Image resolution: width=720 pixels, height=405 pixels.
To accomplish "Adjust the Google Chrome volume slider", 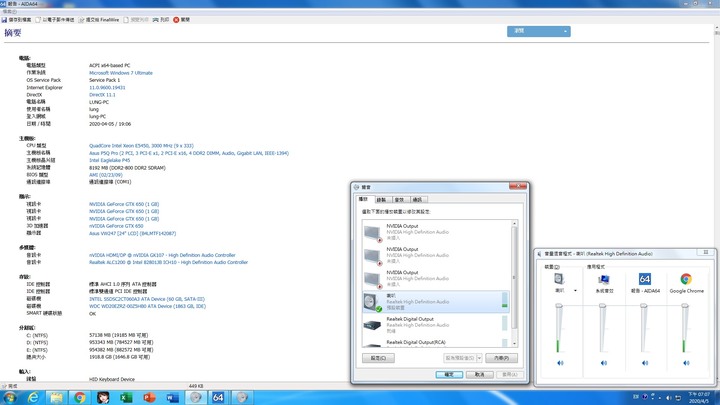I will [685, 306].
